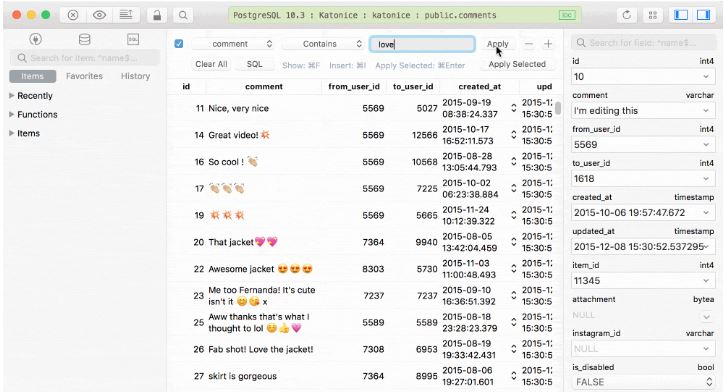This screenshot has height=392, width=726.
Task: Open the structure list toolbar icon
Action: pyautogui.click(x=125, y=15)
